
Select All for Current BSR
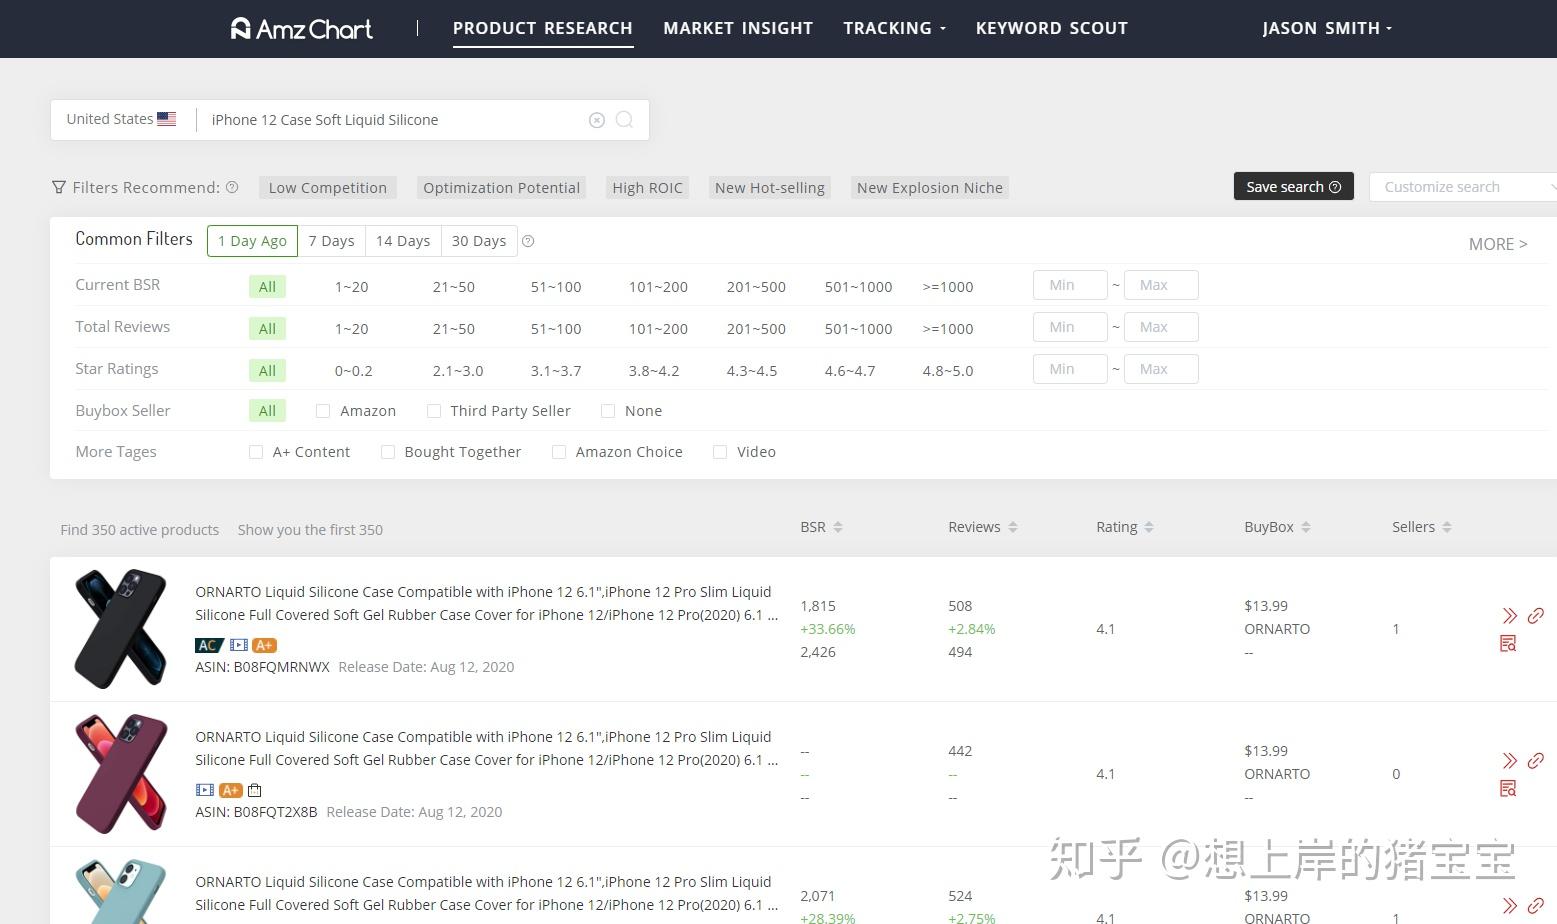267,287
